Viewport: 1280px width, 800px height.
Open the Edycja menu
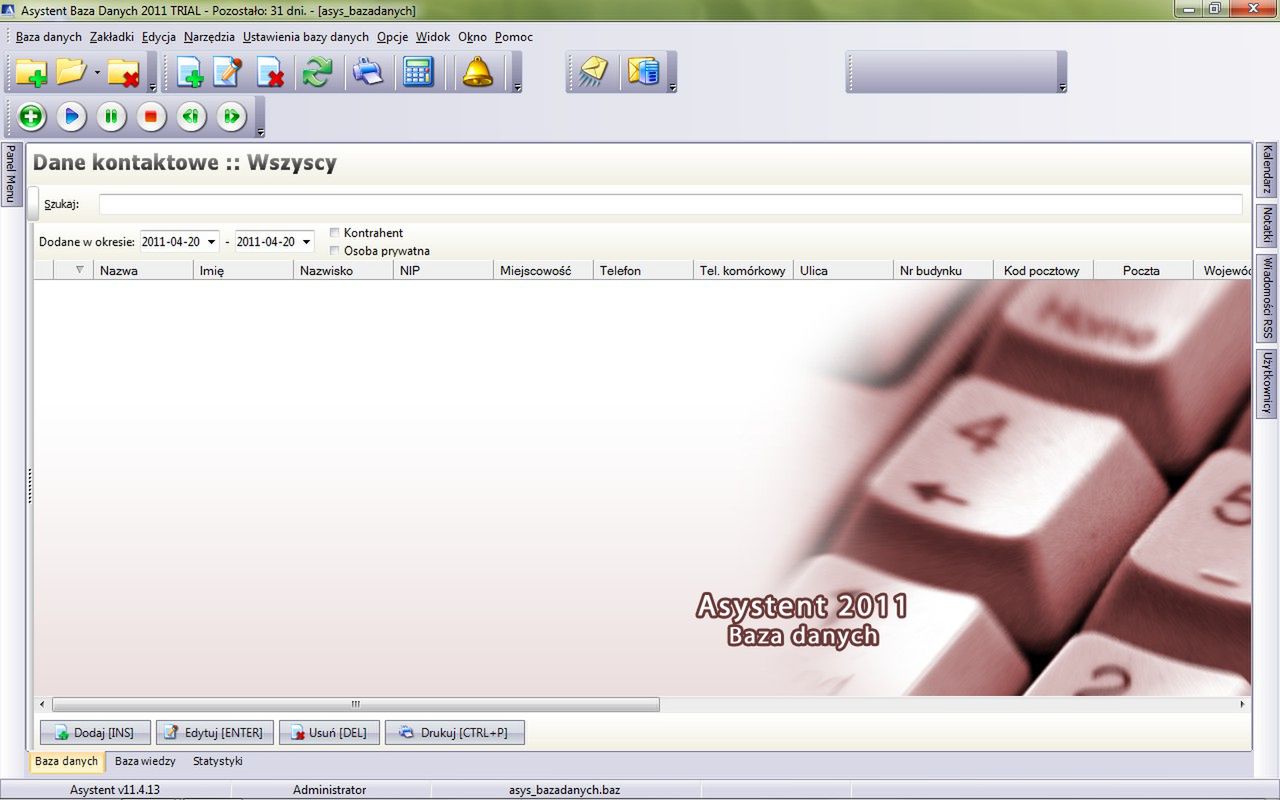(x=159, y=37)
